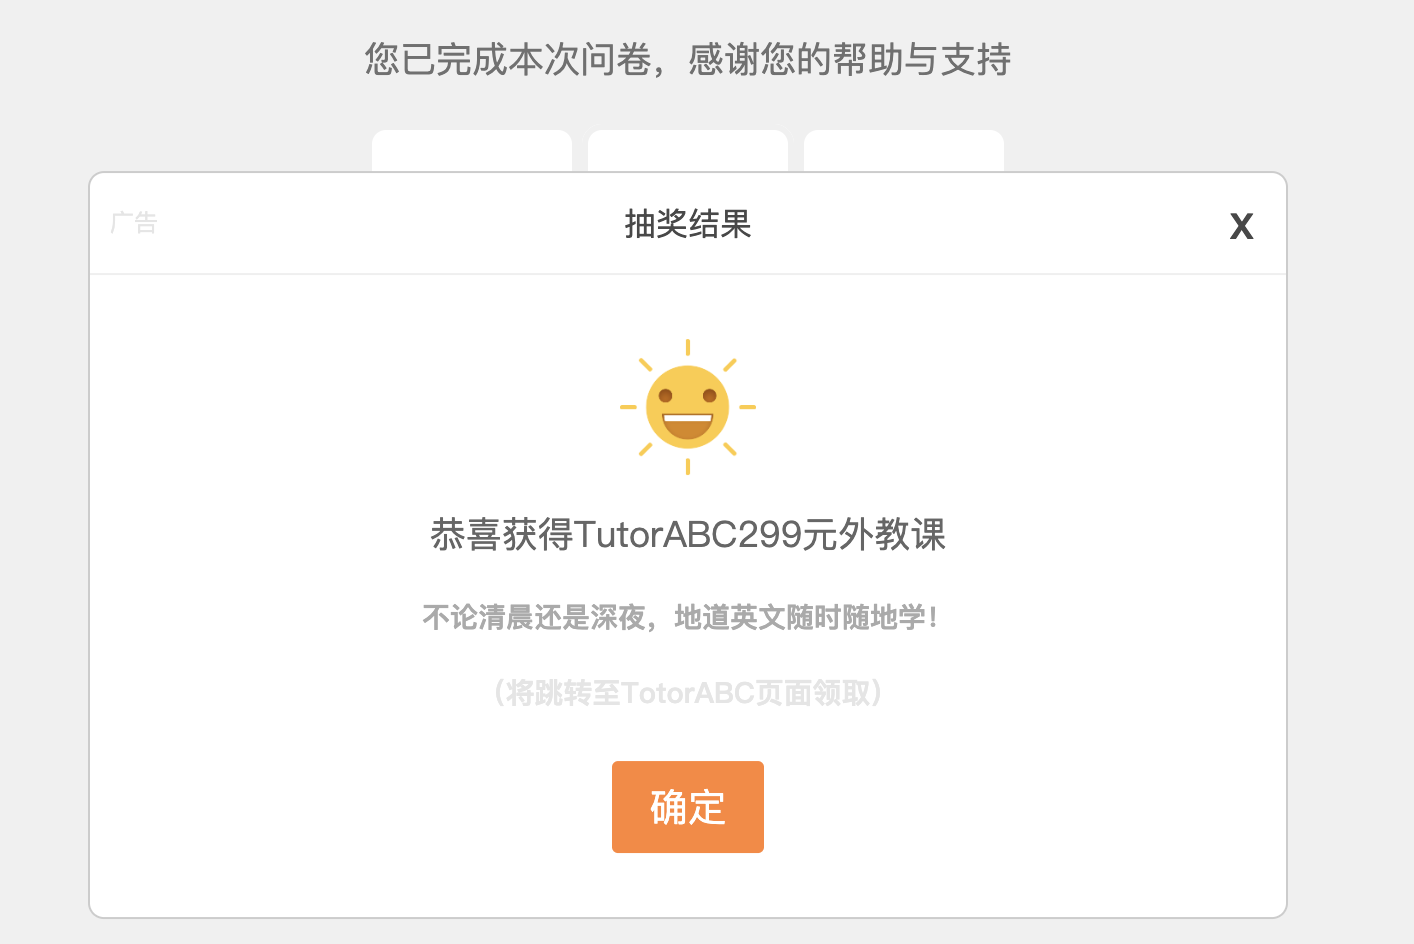Click the top ray of the sun icon
The width and height of the screenshot is (1414, 944).
coord(688,347)
